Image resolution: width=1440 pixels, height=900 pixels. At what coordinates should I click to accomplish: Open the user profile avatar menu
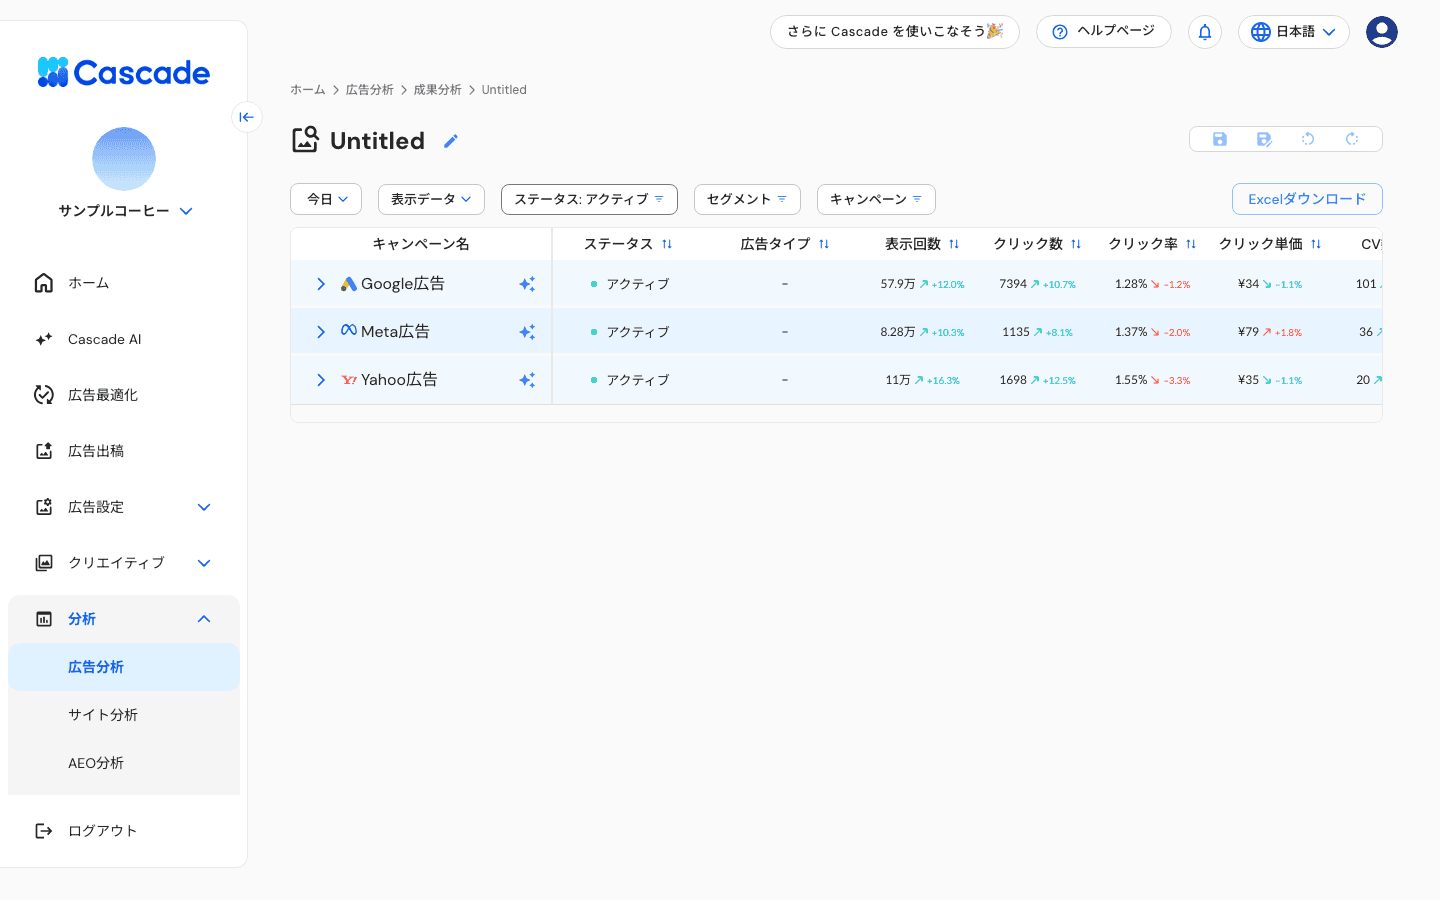point(1382,32)
